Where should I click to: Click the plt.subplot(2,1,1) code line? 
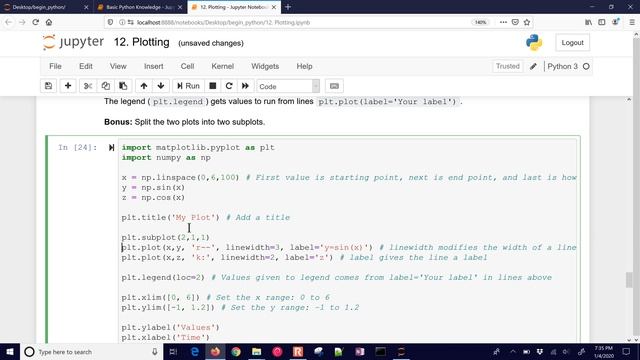[165, 238]
